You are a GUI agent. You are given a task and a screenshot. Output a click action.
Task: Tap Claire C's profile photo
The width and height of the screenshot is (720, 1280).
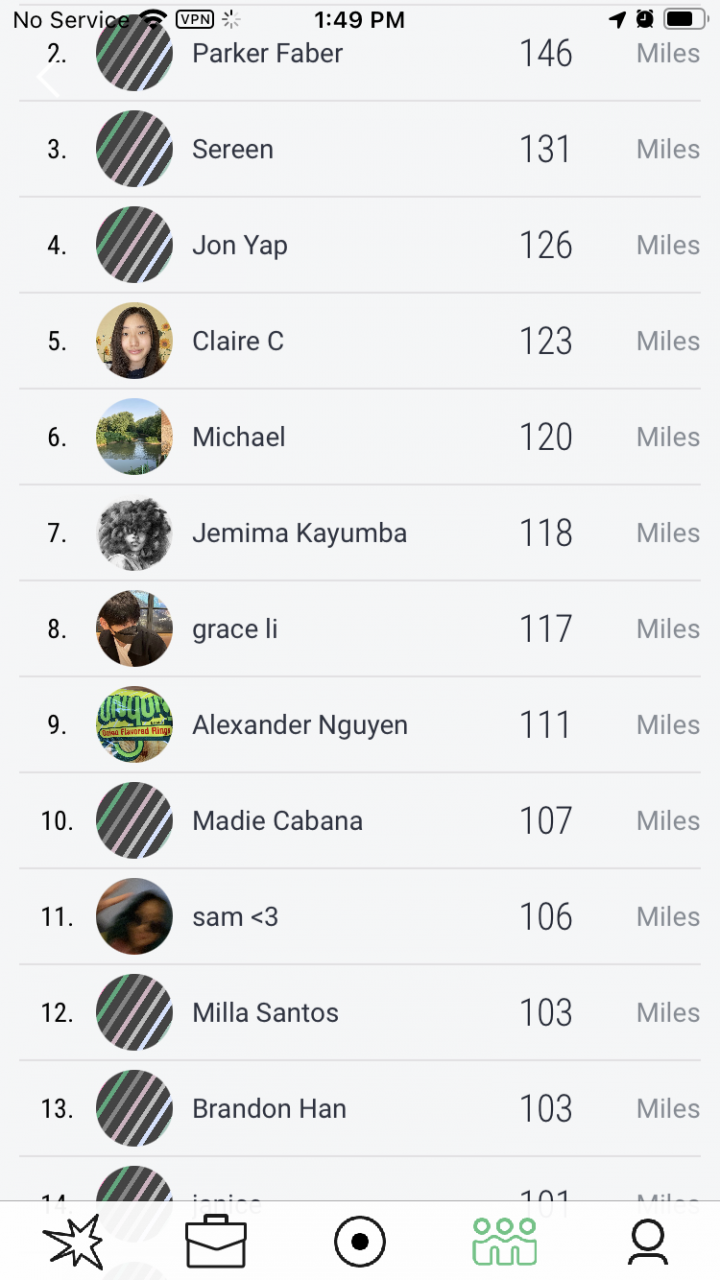(x=134, y=341)
